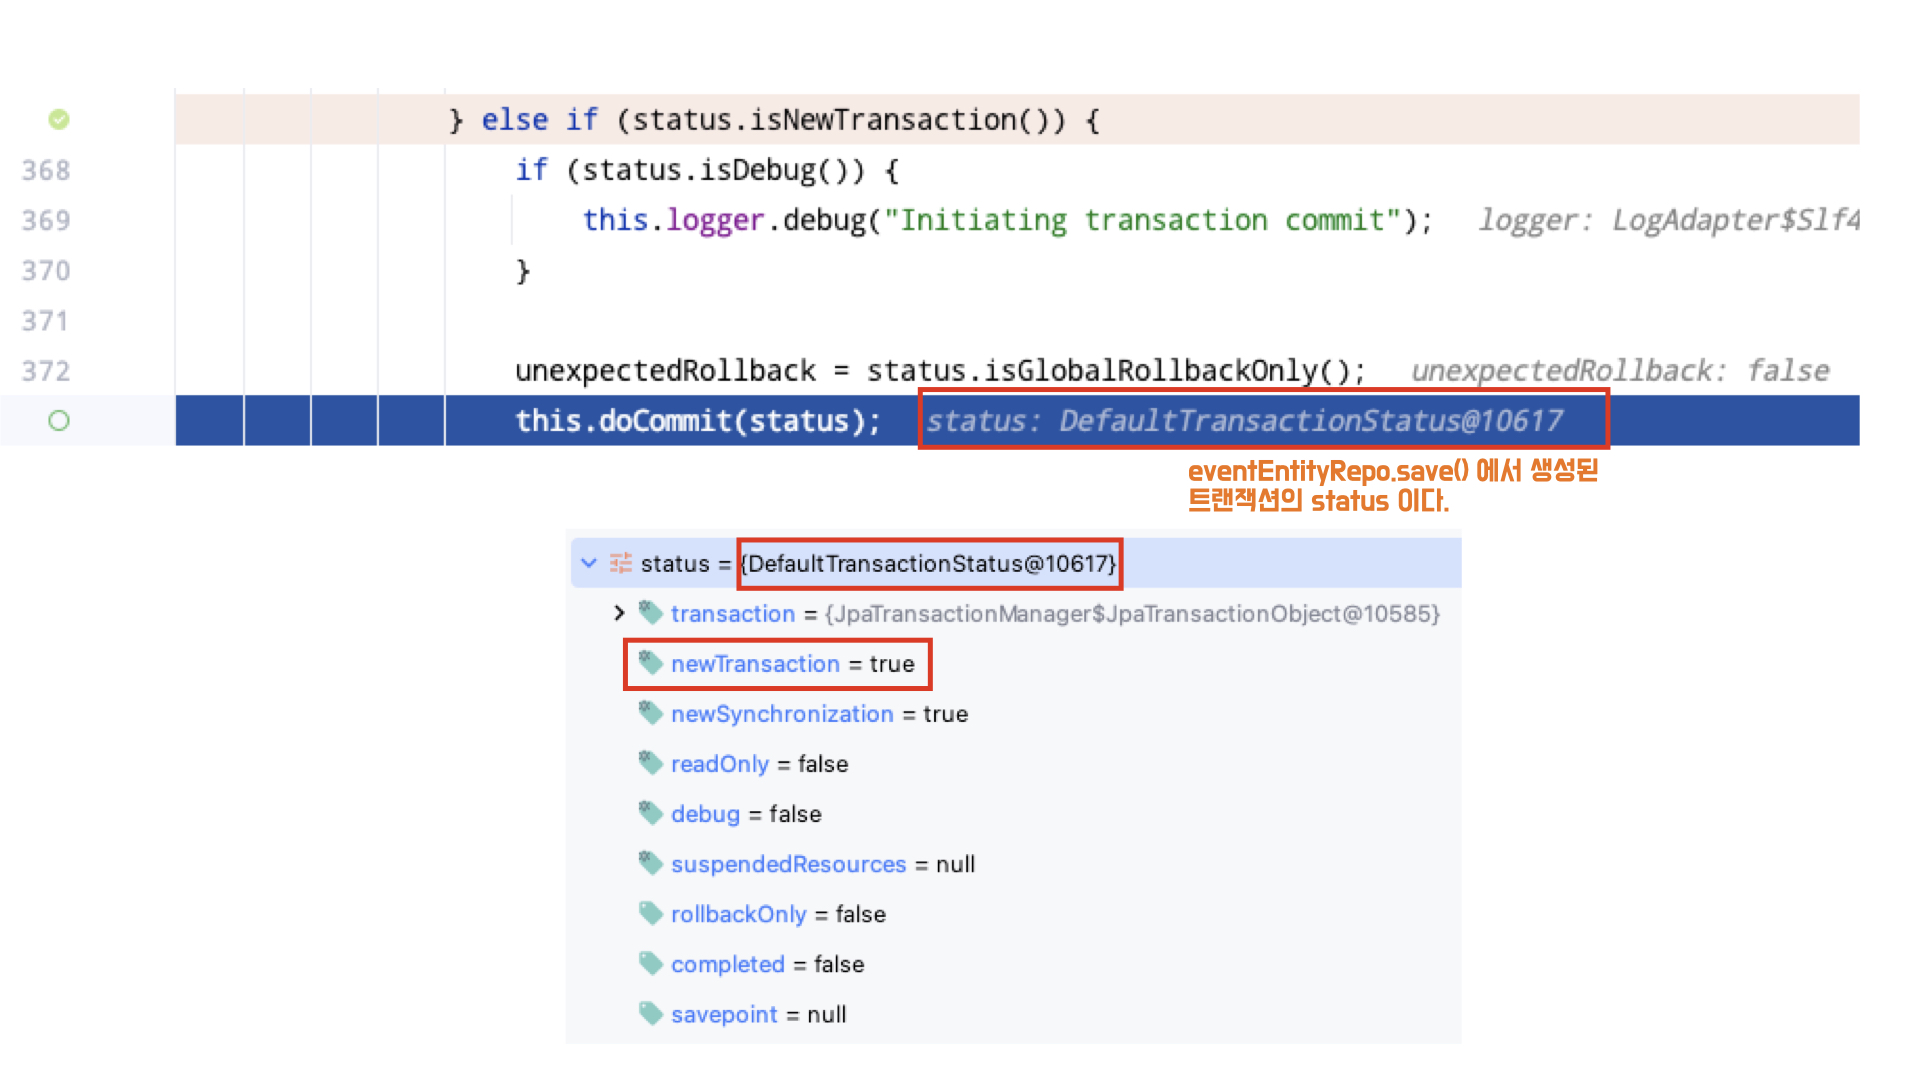The image size is (1920, 1080).
Task: Click the tag icon beside completed field
Action: coord(651,962)
